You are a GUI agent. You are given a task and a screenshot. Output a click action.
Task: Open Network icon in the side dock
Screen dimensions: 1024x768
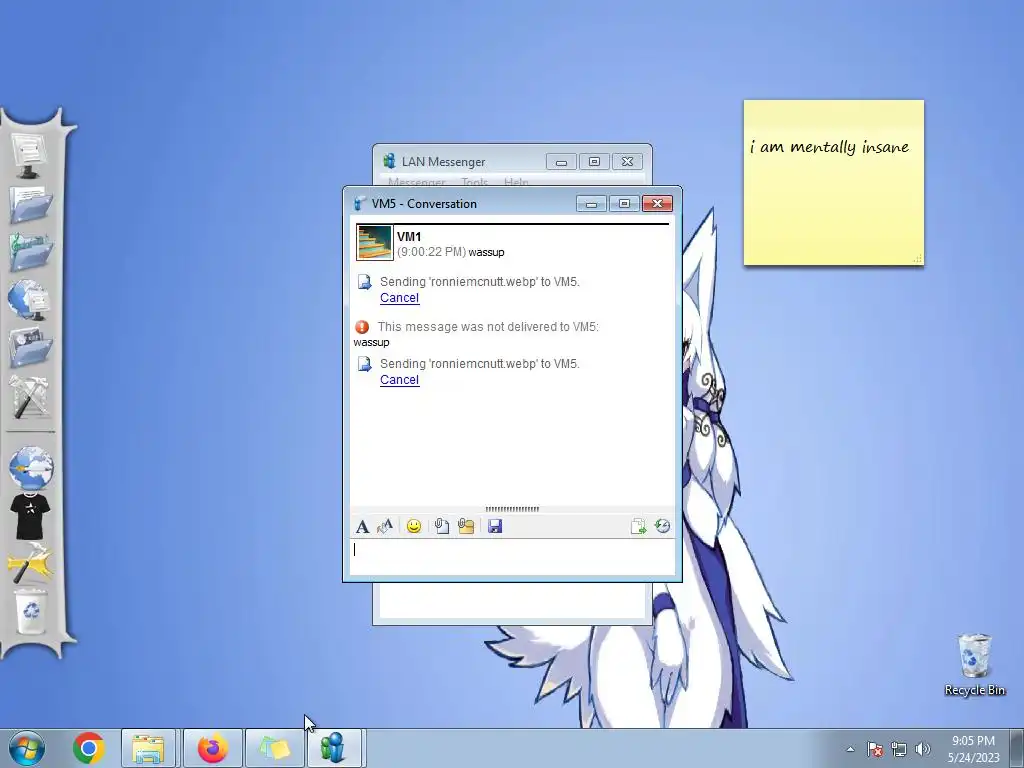[x=30, y=300]
